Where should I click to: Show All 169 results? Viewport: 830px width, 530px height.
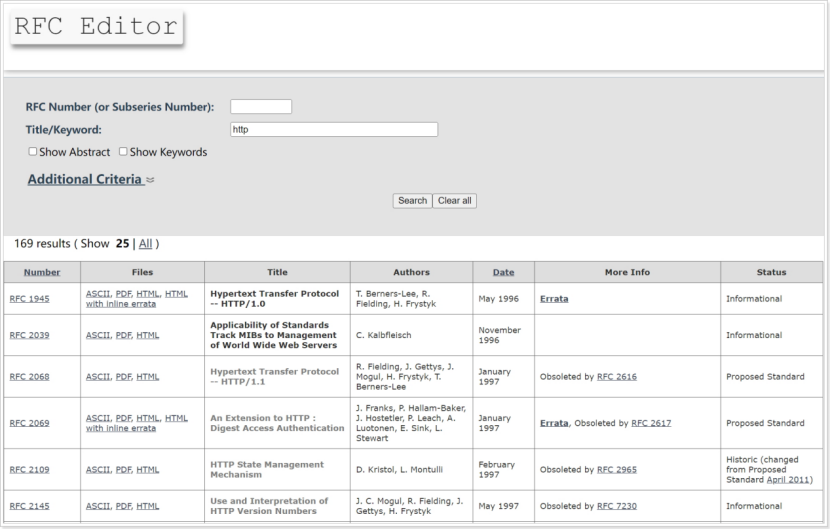coord(145,244)
